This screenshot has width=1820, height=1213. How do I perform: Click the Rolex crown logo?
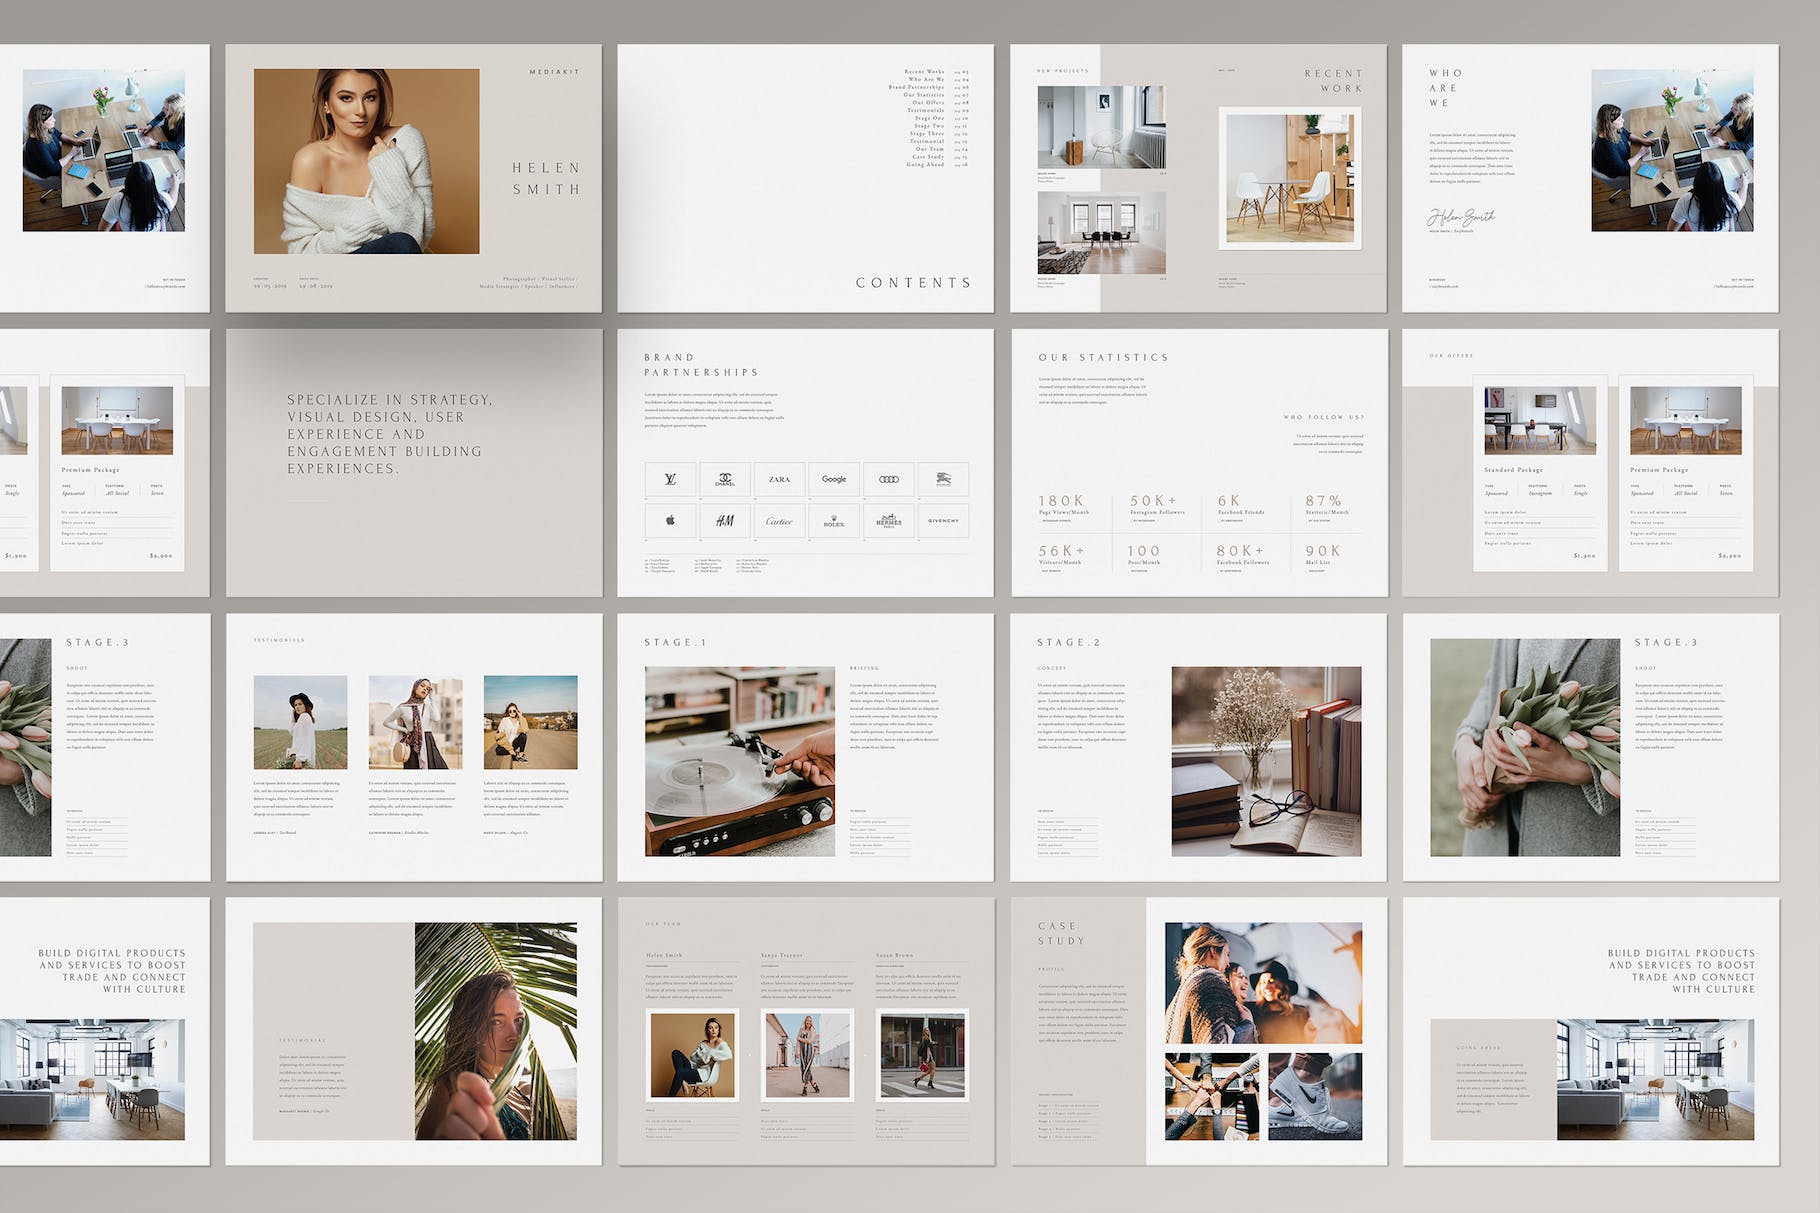point(834,521)
